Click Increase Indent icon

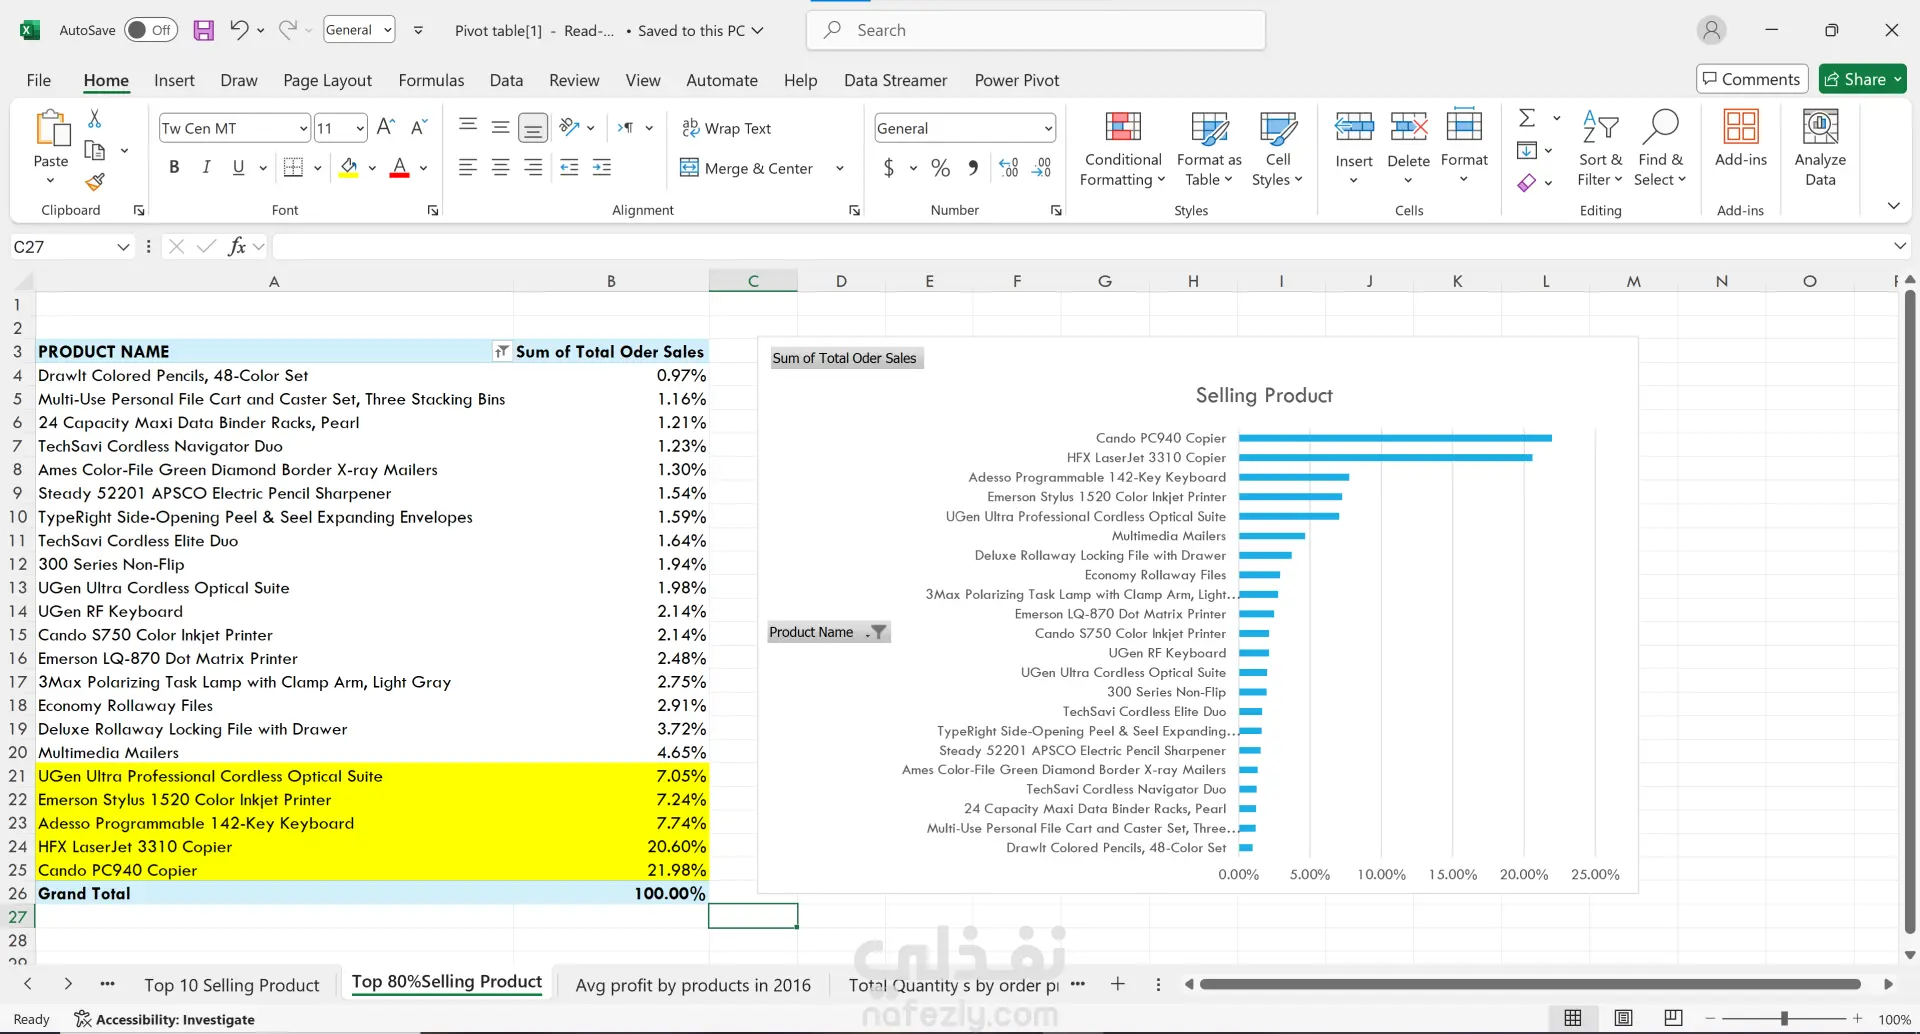tap(602, 168)
